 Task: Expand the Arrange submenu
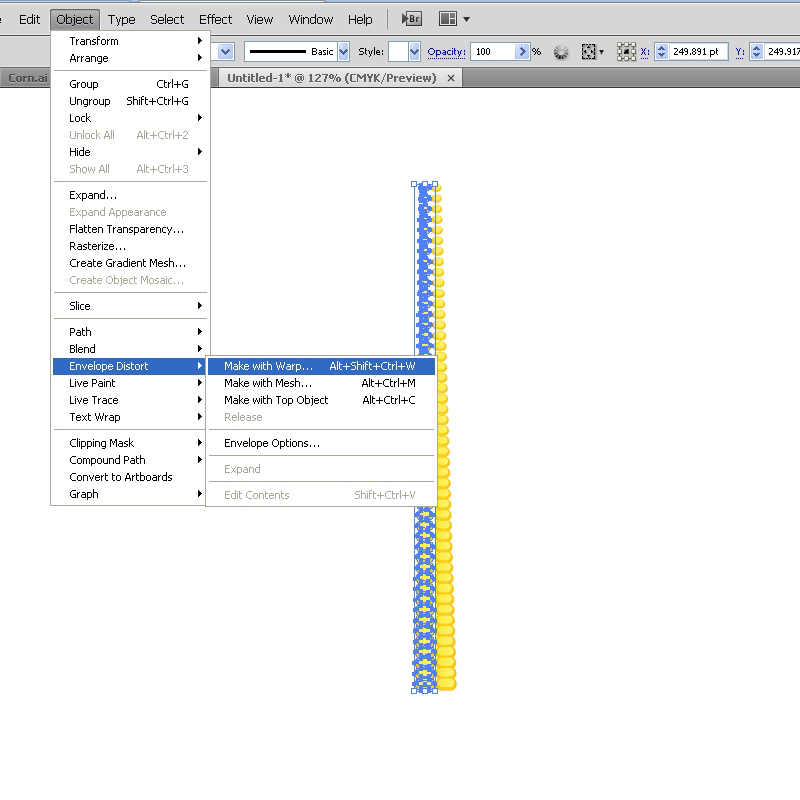point(130,58)
